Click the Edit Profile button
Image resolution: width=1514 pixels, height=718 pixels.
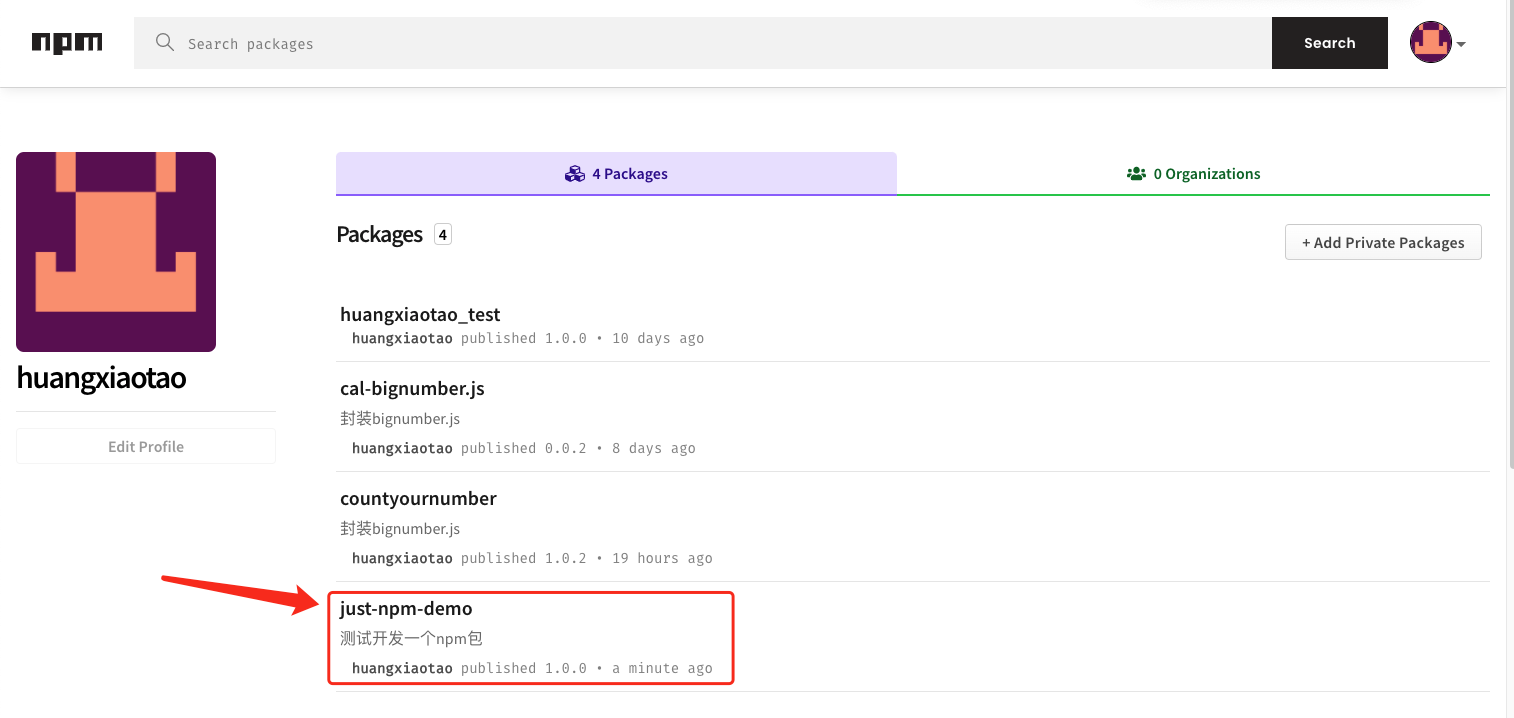coord(146,446)
